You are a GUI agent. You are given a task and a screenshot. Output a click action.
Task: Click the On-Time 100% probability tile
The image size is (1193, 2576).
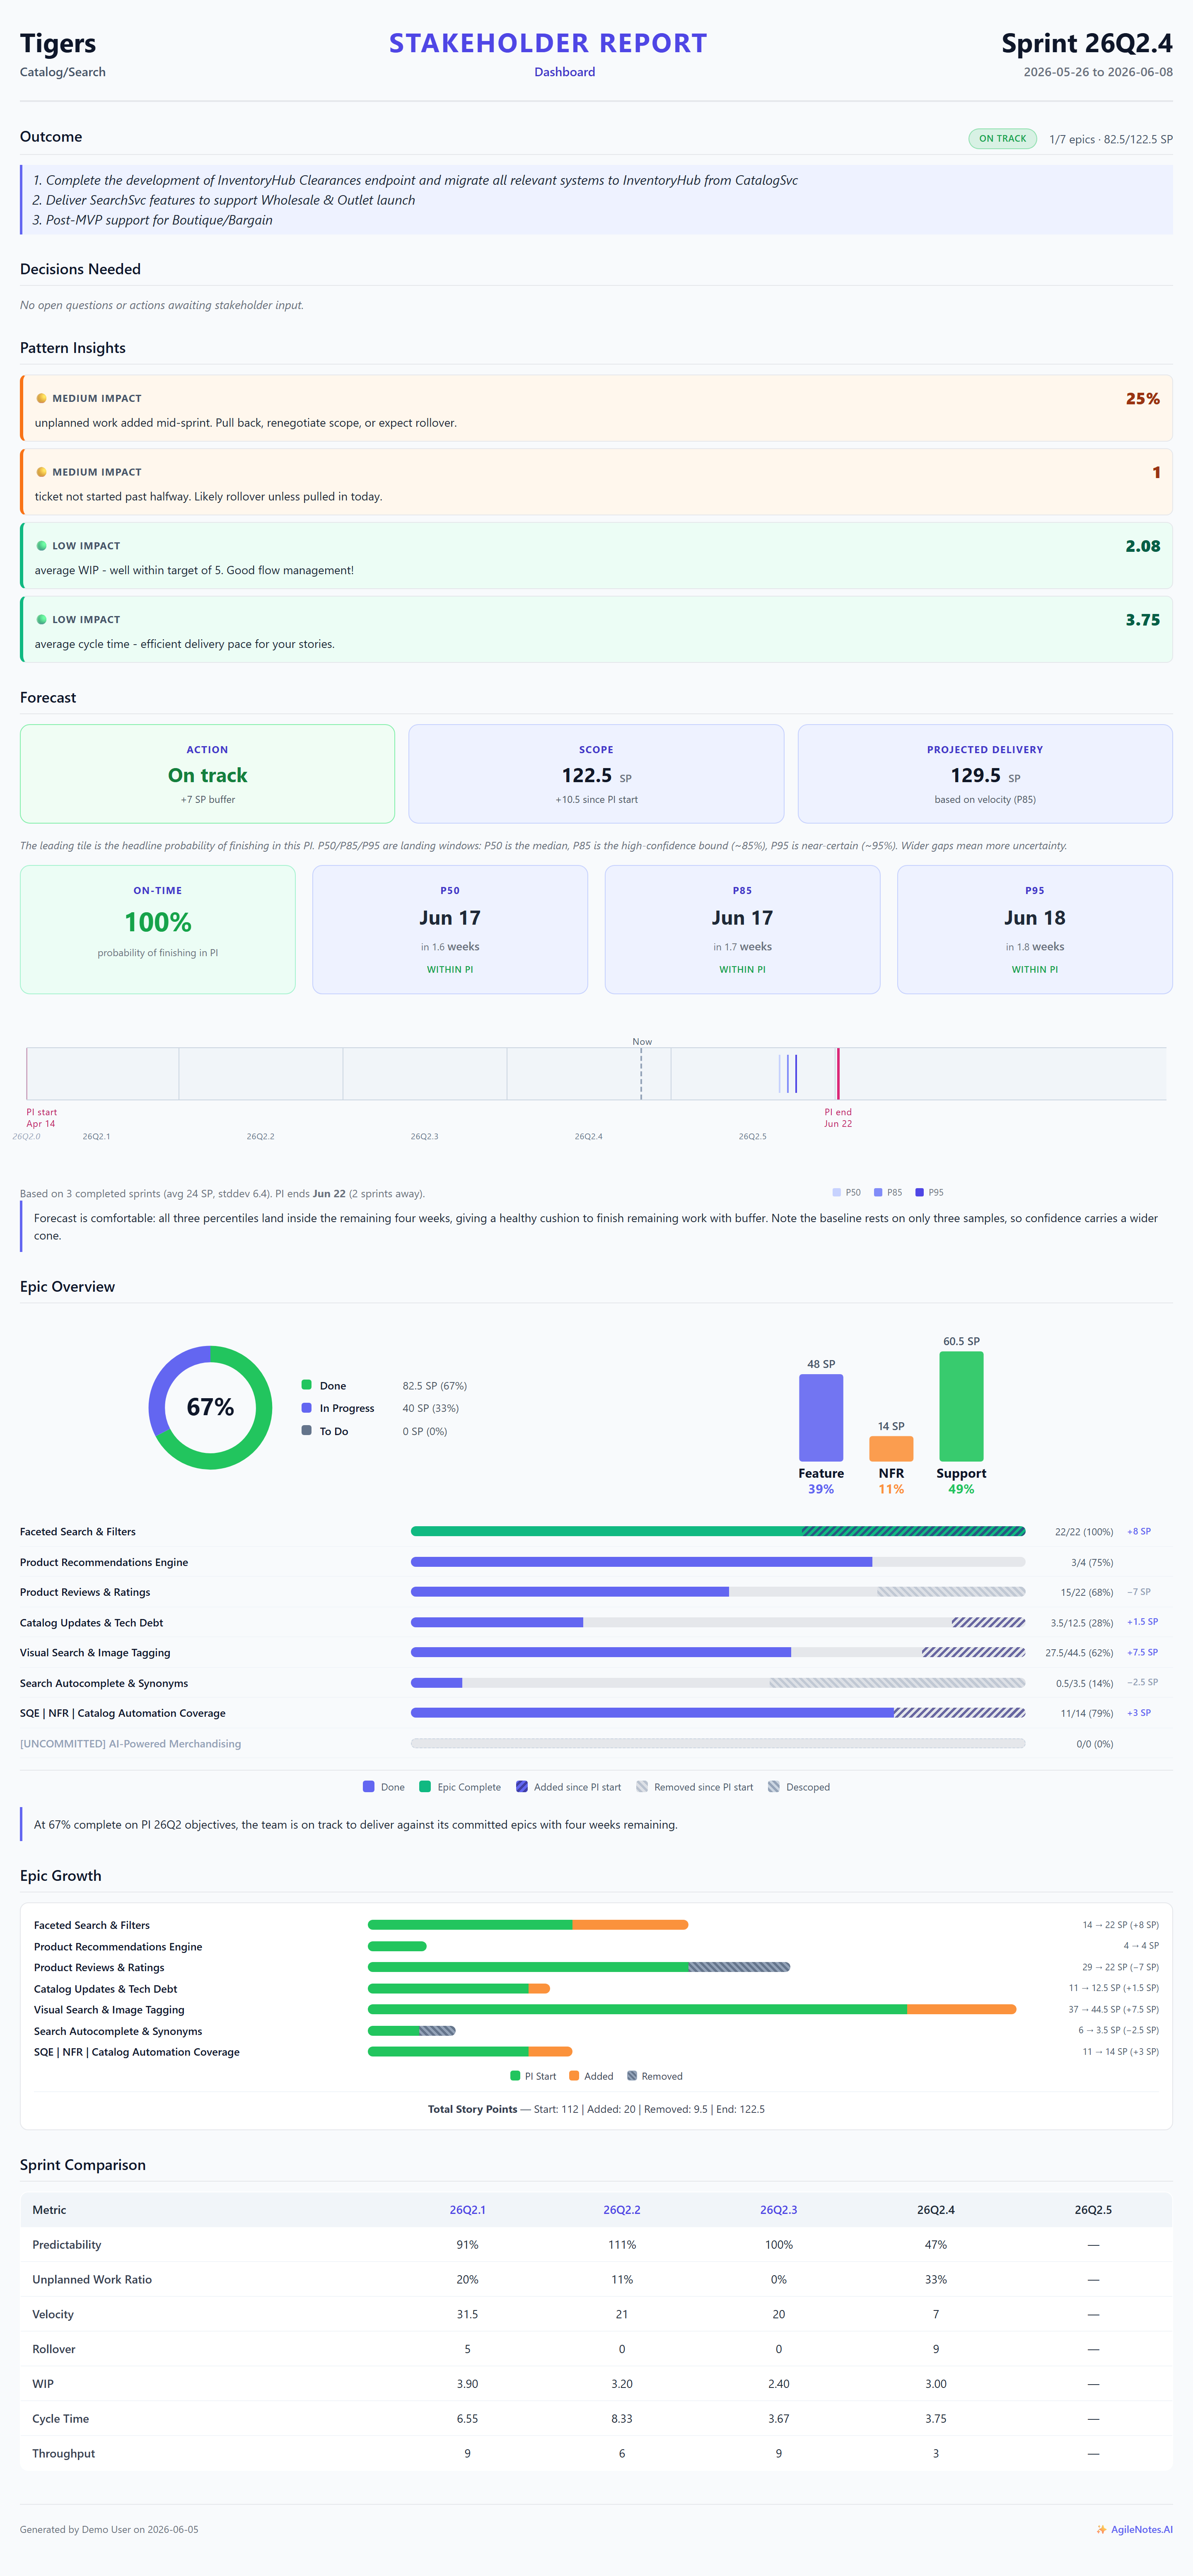[x=158, y=930]
